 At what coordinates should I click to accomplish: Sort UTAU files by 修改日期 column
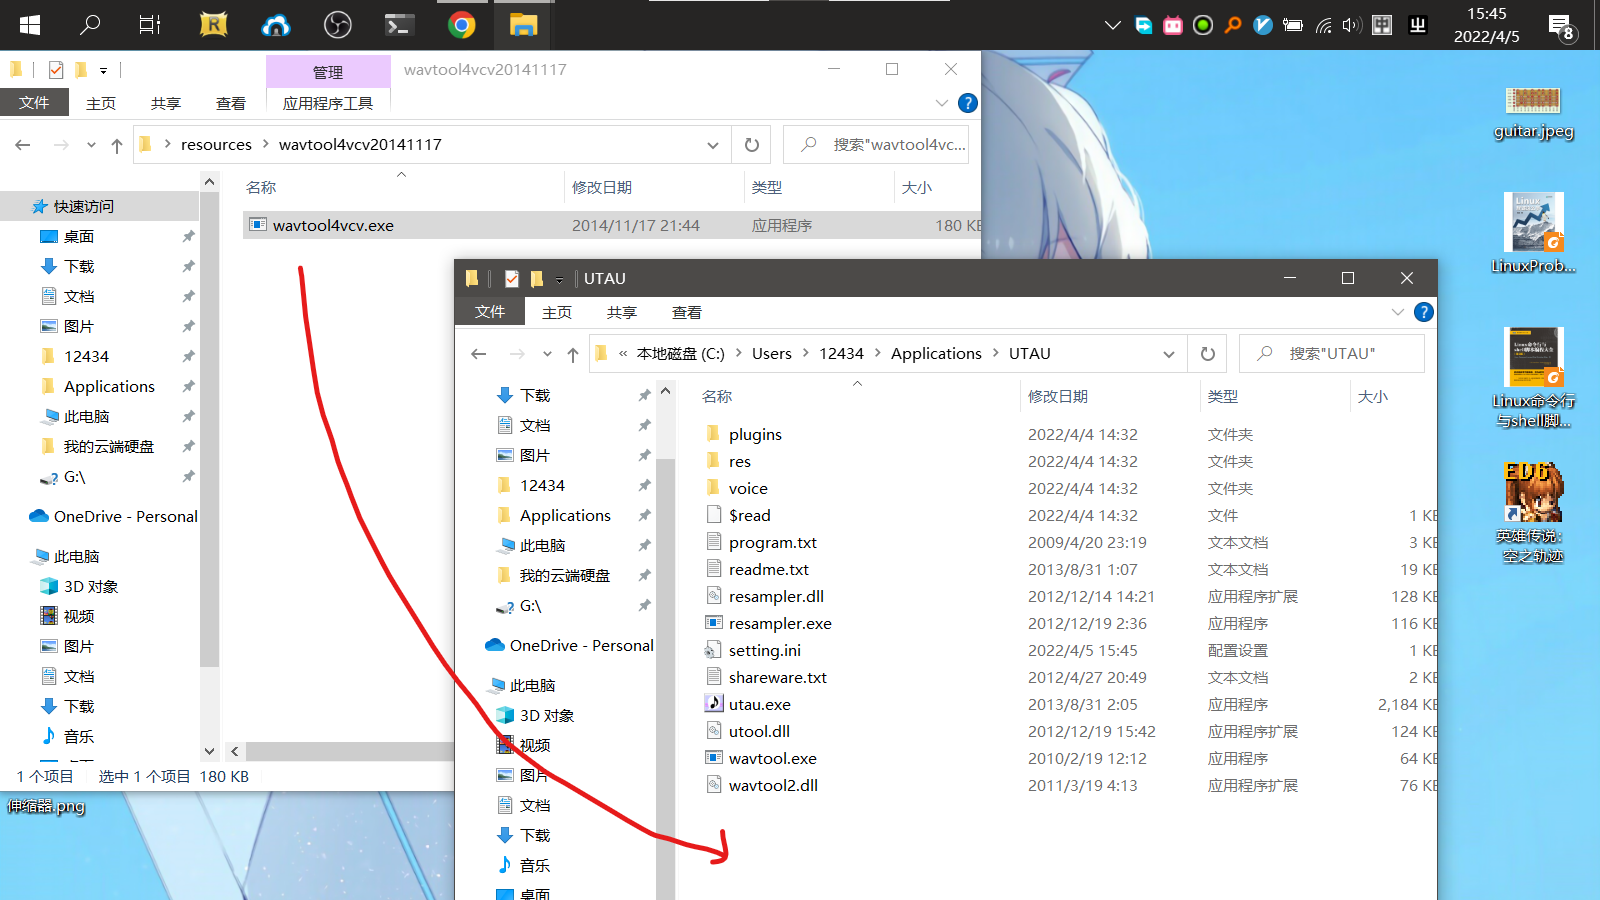(1058, 397)
